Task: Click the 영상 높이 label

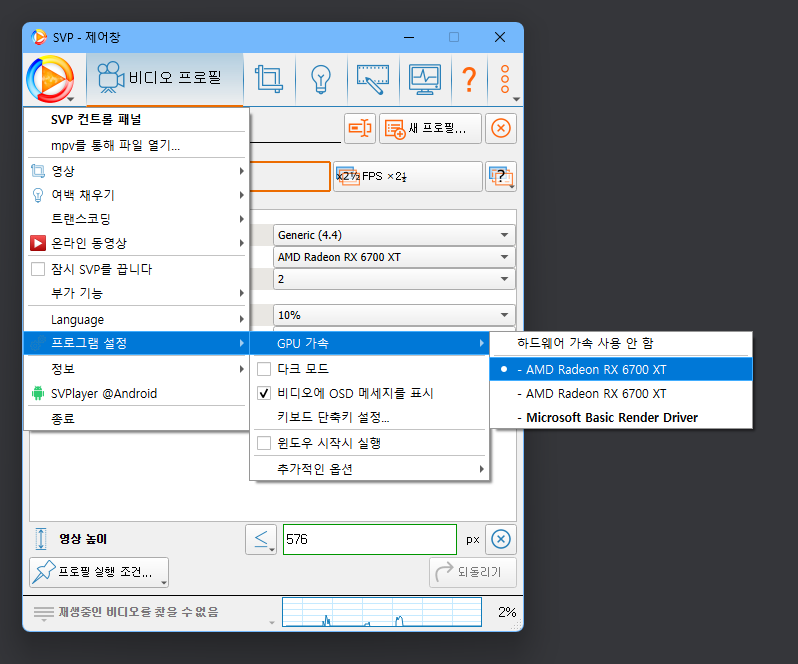Action: (83, 539)
